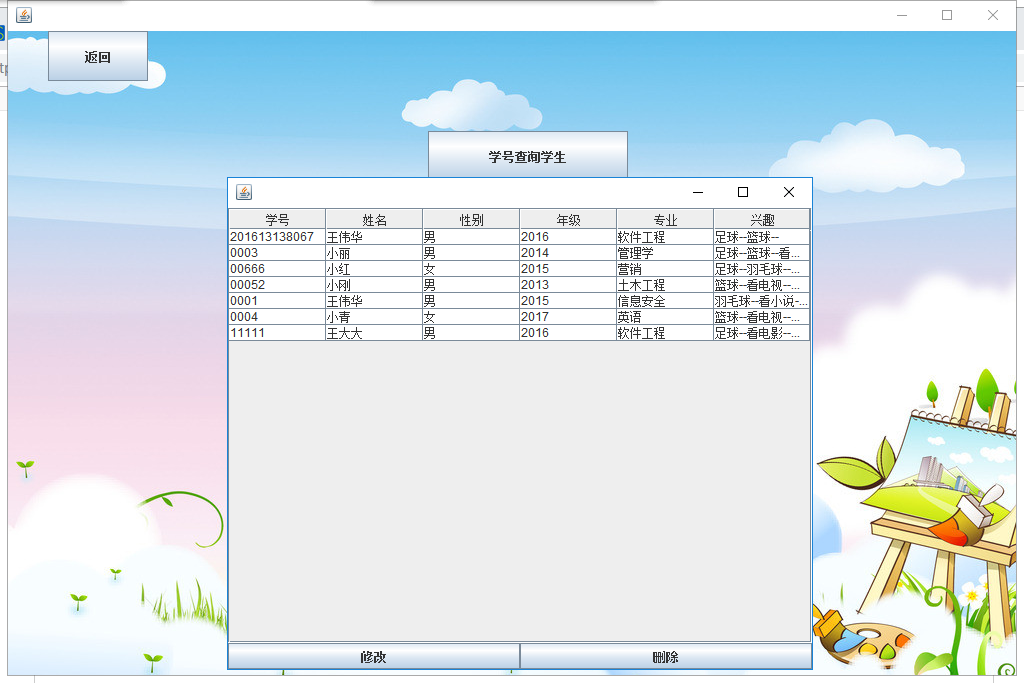Select the 姓名 column header
Image resolution: width=1024 pixels, height=683 pixels.
click(x=374, y=220)
